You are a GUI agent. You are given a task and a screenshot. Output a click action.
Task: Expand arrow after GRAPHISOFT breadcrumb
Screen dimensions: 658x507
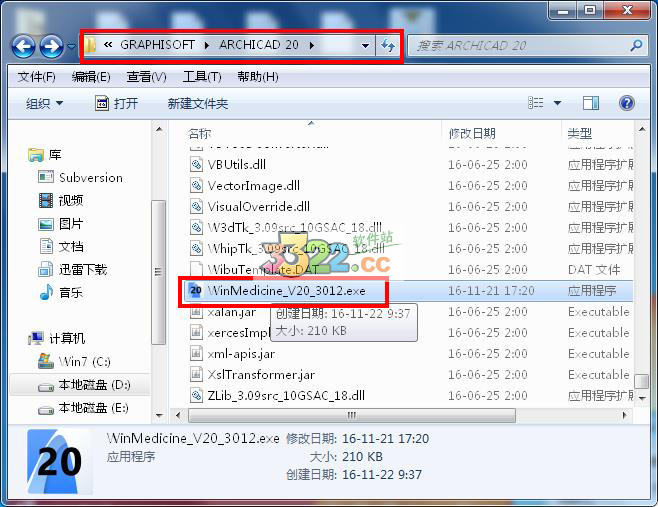tap(207, 45)
